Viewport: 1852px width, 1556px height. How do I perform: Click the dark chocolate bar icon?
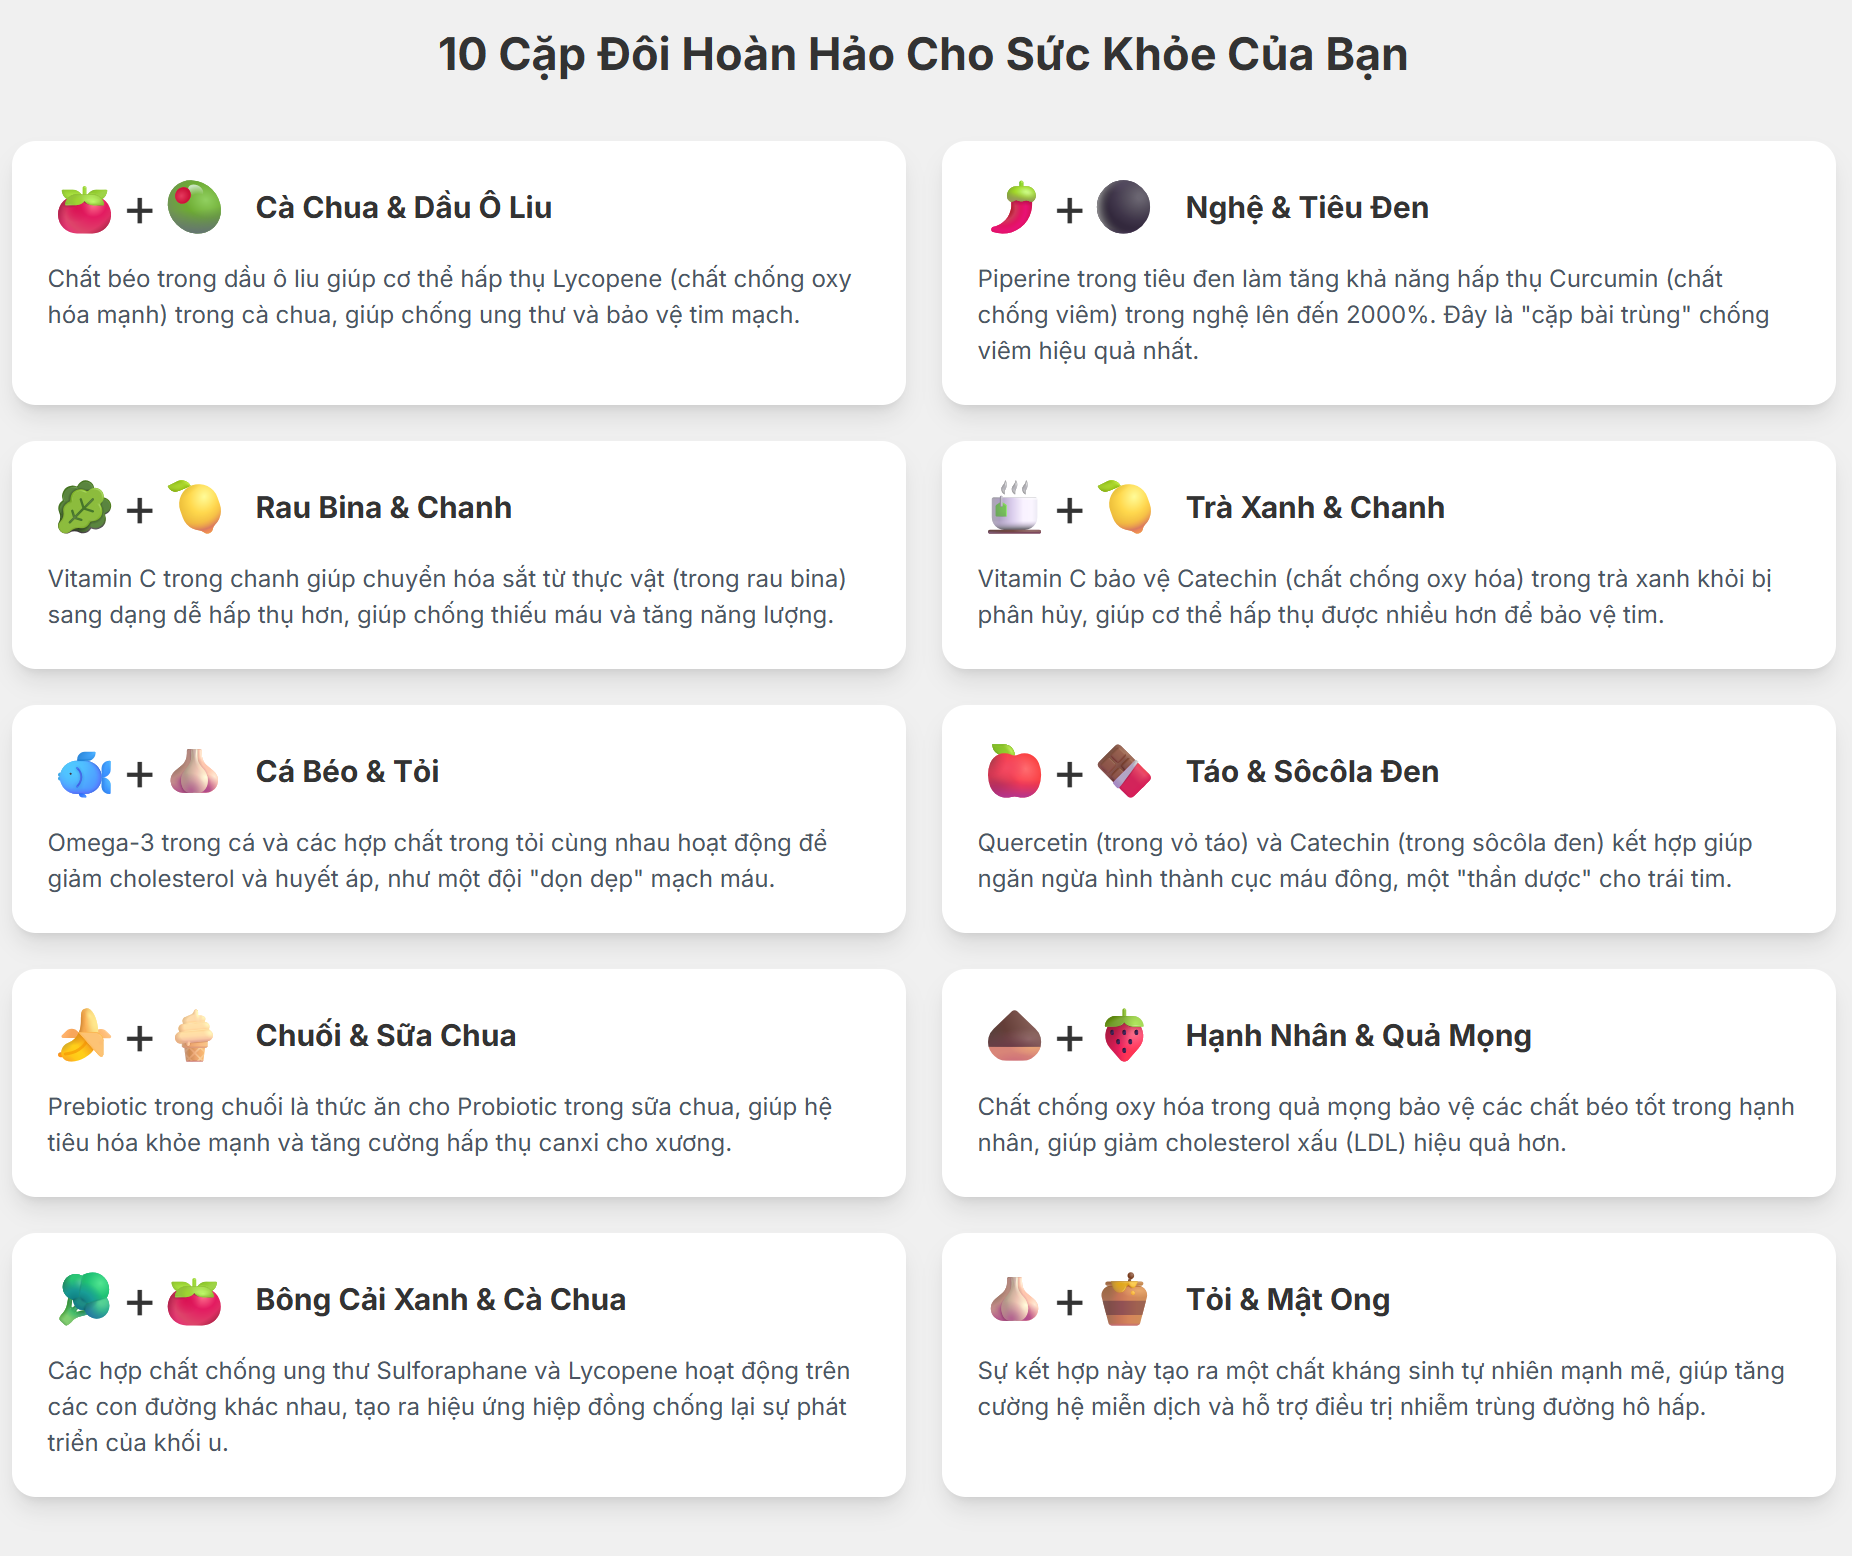click(1124, 771)
